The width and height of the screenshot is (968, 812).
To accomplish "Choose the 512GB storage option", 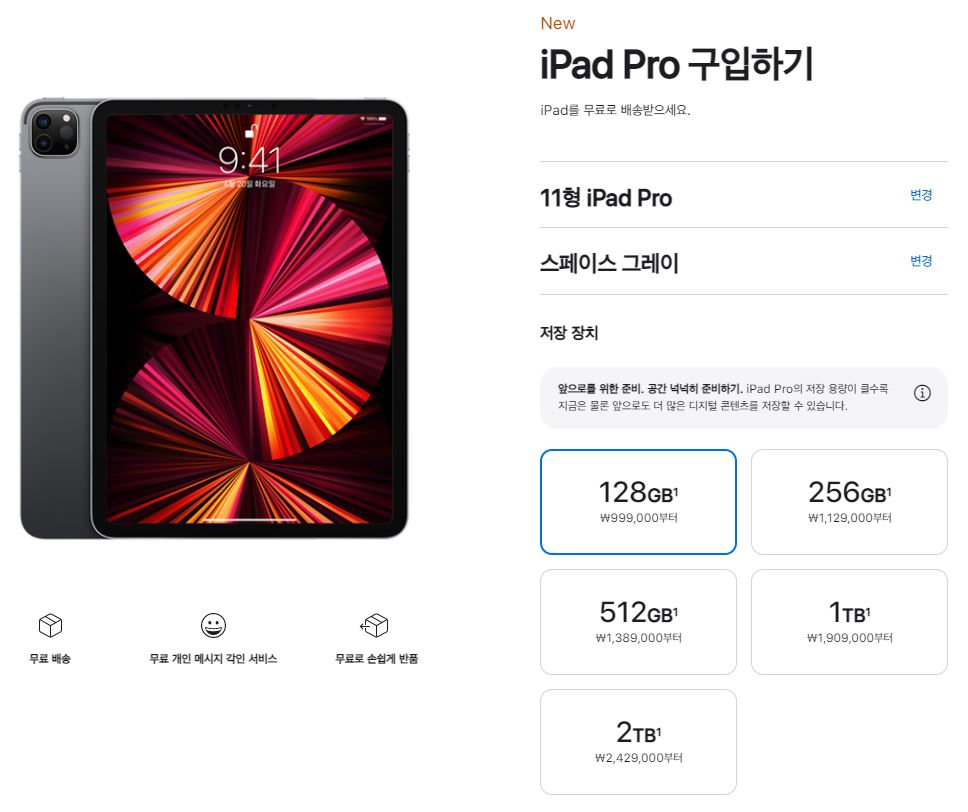I will pyautogui.click(x=638, y=622).
